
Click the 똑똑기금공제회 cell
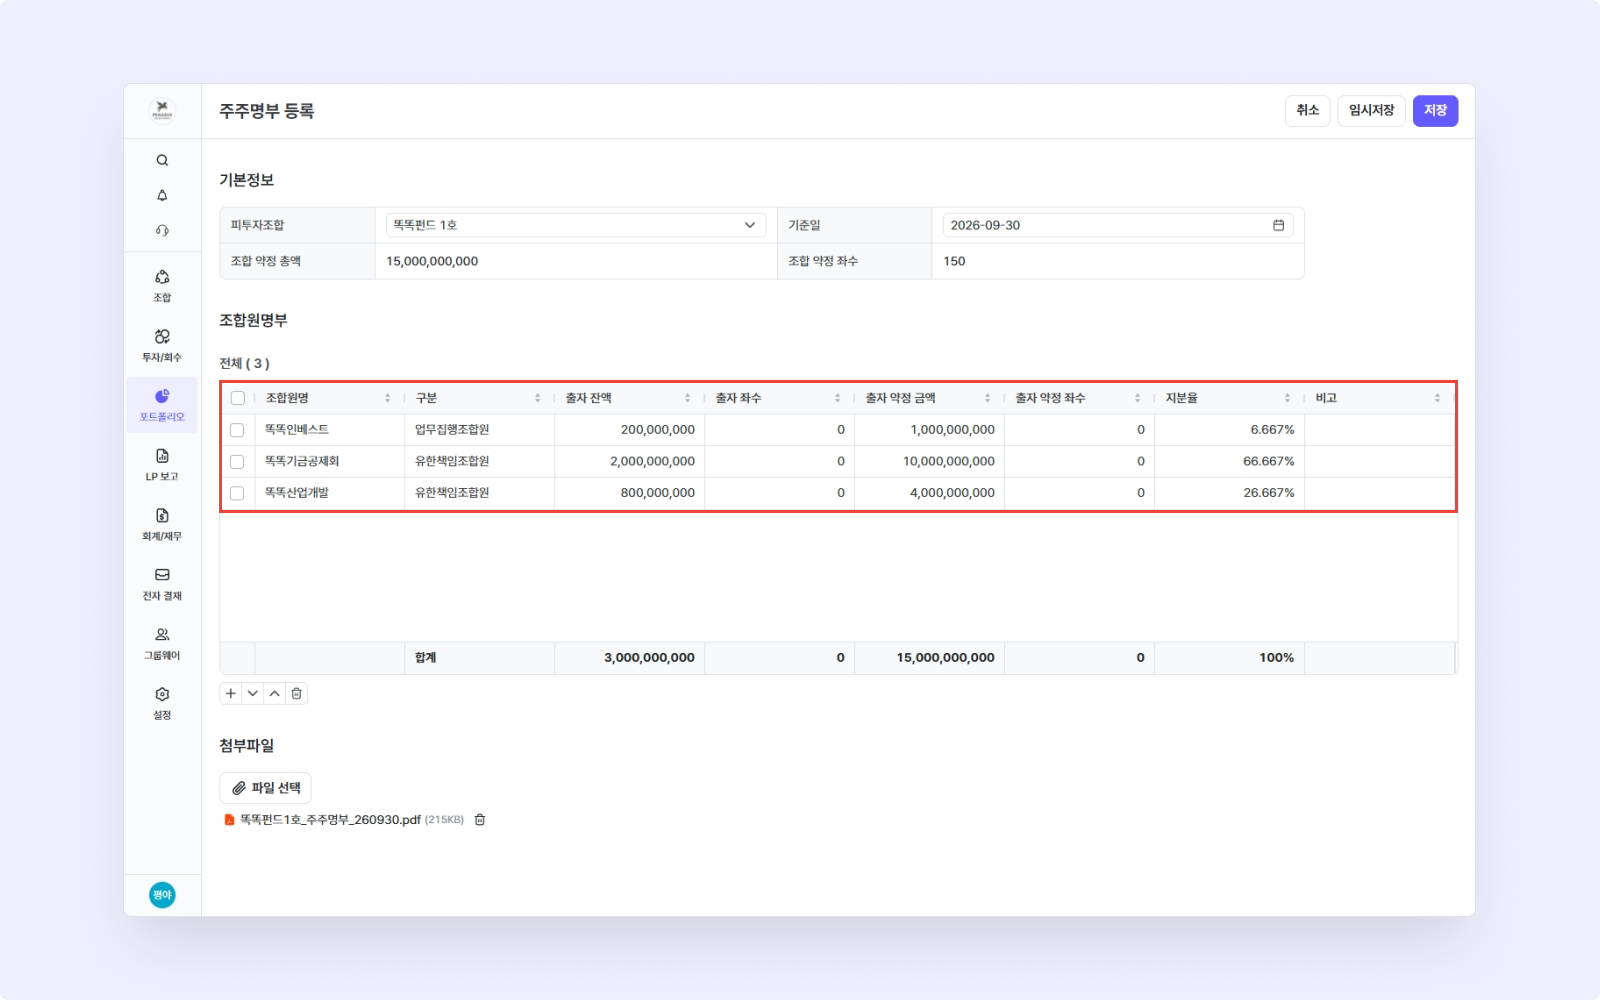point(330,462)
